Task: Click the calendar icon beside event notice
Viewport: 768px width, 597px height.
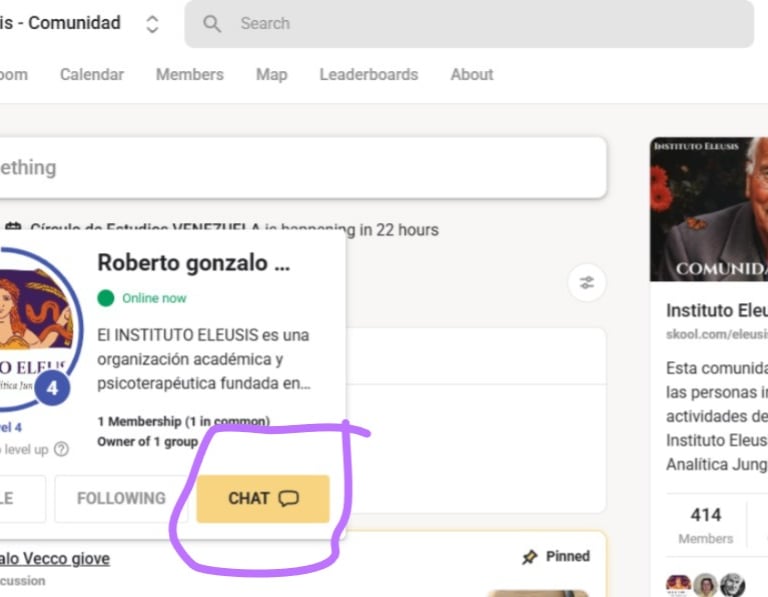Action: [13, 229]
